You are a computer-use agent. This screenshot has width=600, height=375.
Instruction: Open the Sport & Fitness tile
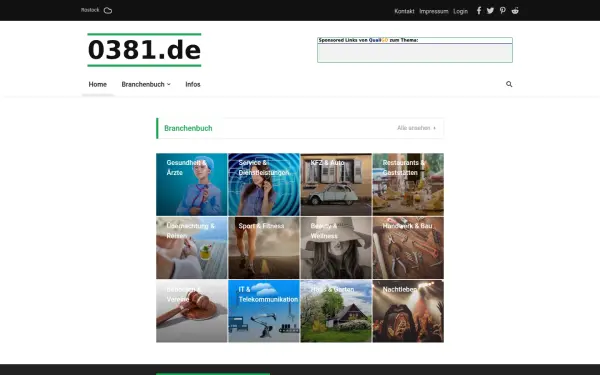(x=264, y=248)
